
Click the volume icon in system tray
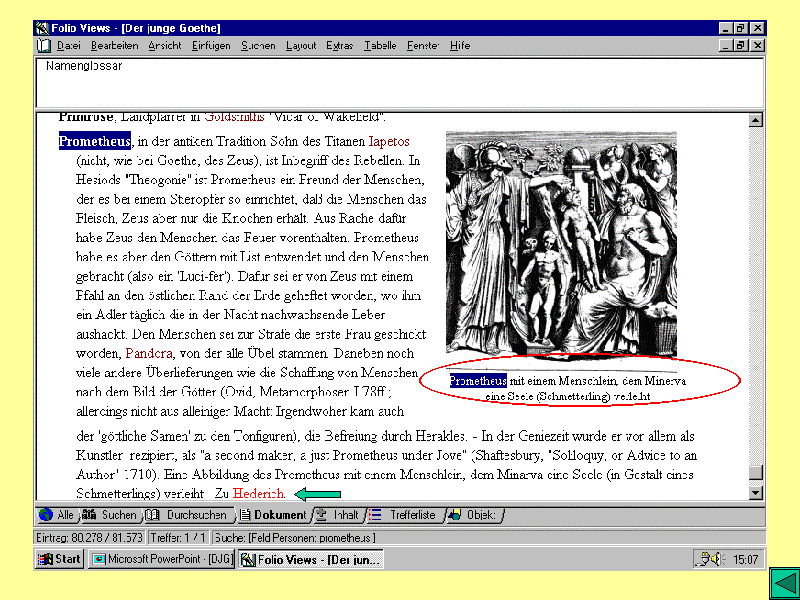709,559
